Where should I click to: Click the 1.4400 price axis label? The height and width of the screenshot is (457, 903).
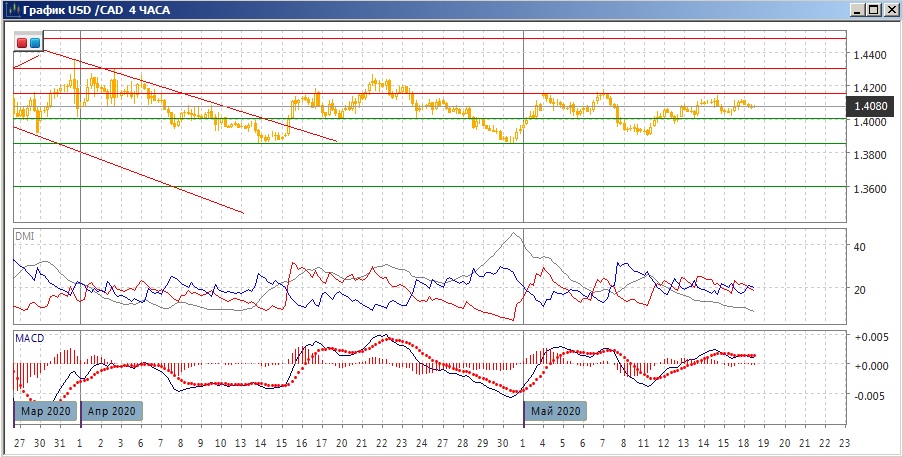(868, 54)
